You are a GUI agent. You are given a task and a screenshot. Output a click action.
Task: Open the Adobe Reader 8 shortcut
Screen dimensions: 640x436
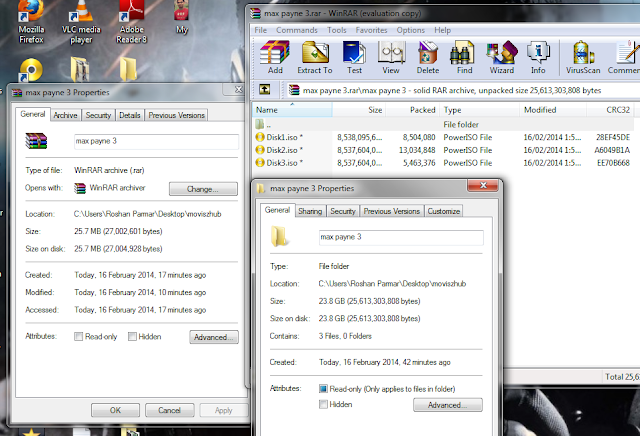pos(131,22)
